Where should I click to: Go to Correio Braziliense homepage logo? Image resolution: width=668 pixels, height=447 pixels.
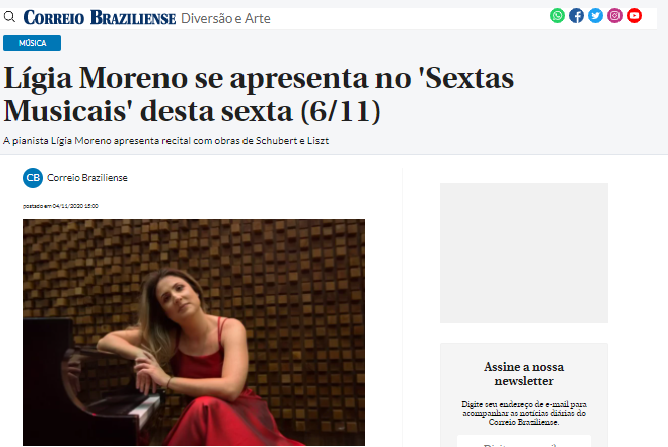pos(100,18)
